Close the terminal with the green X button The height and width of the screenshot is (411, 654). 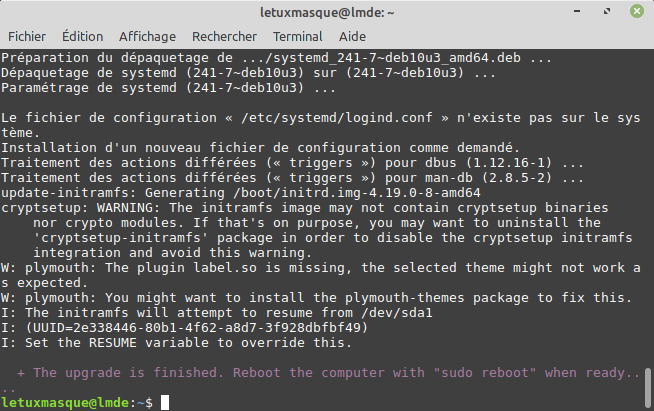point(635,12)
